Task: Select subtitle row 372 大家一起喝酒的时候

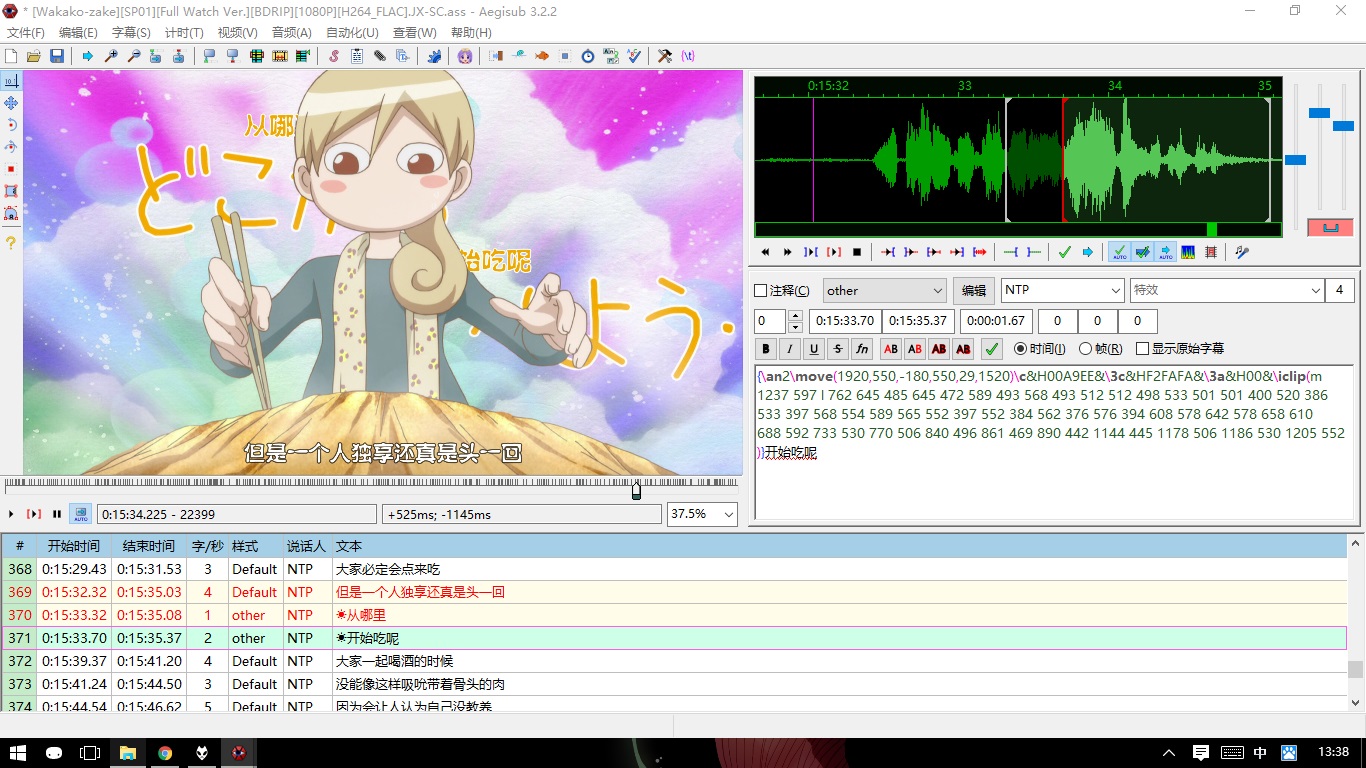Action: click(674, 661)
